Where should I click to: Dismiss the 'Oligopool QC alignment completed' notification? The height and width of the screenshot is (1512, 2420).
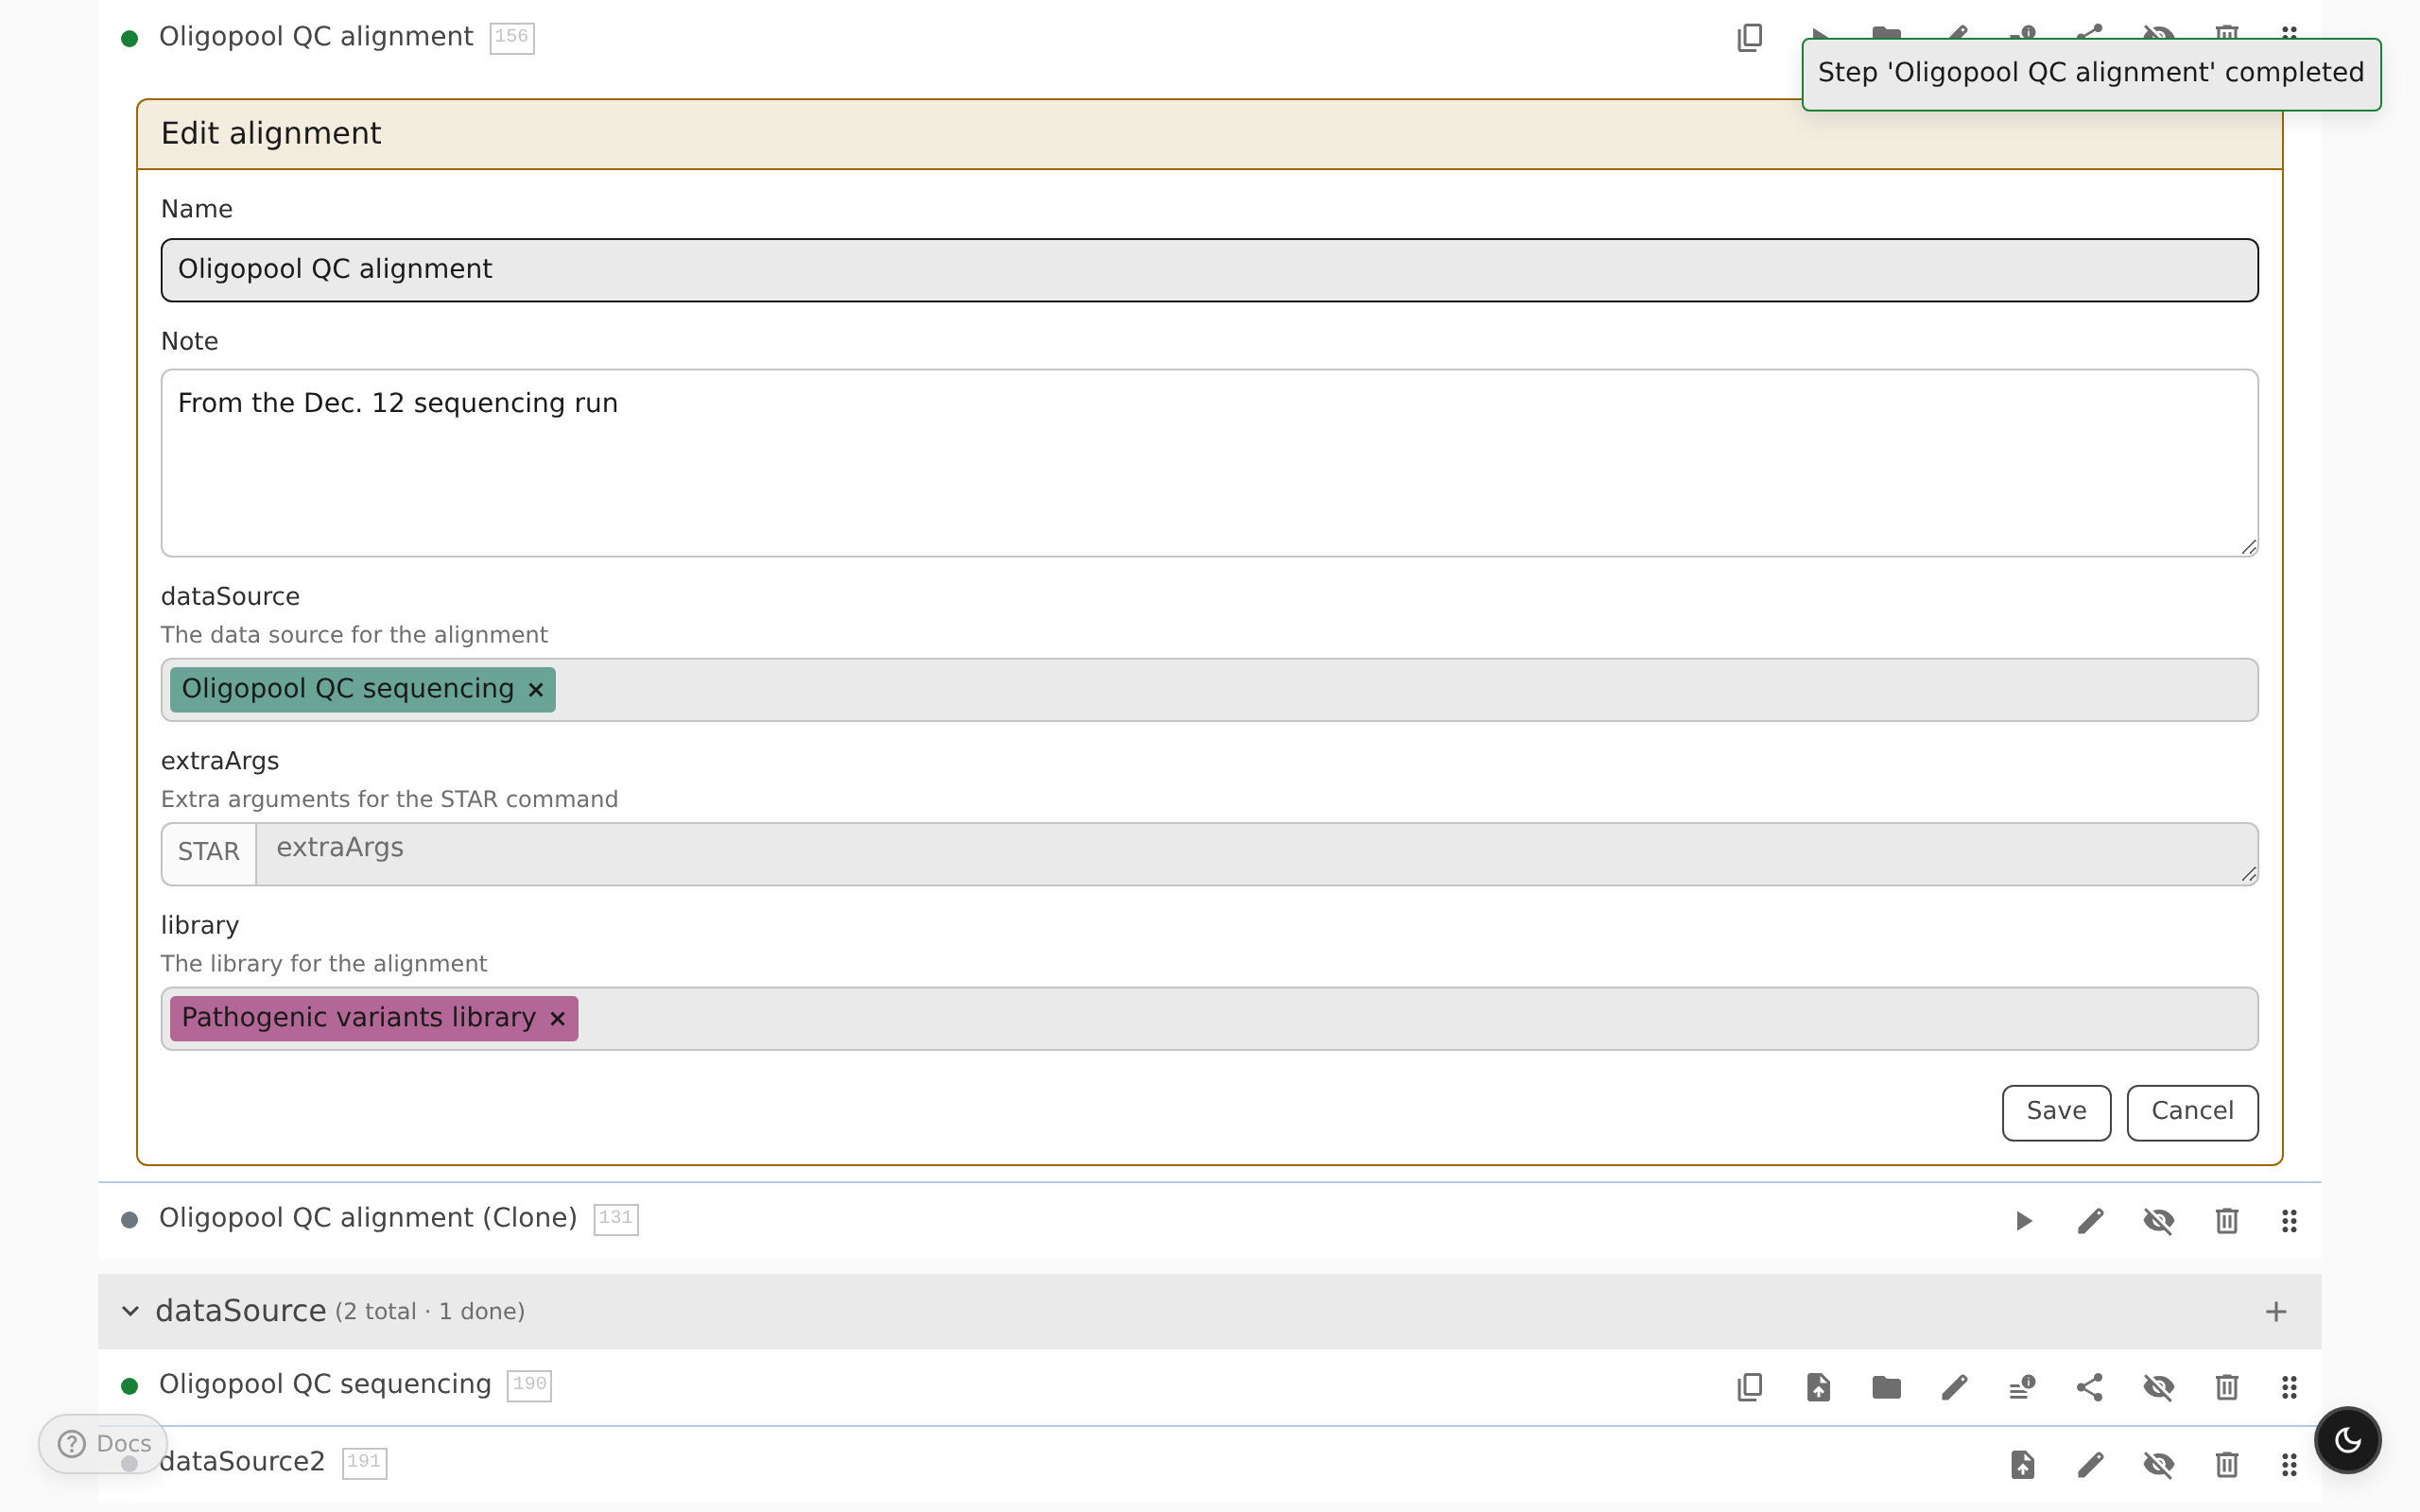2091,74
